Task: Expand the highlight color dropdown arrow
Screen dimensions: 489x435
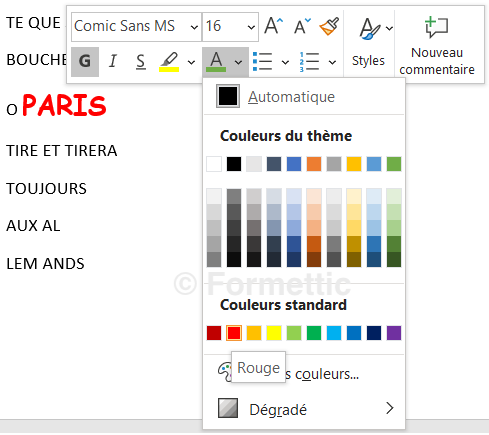Action: [191, 62]
